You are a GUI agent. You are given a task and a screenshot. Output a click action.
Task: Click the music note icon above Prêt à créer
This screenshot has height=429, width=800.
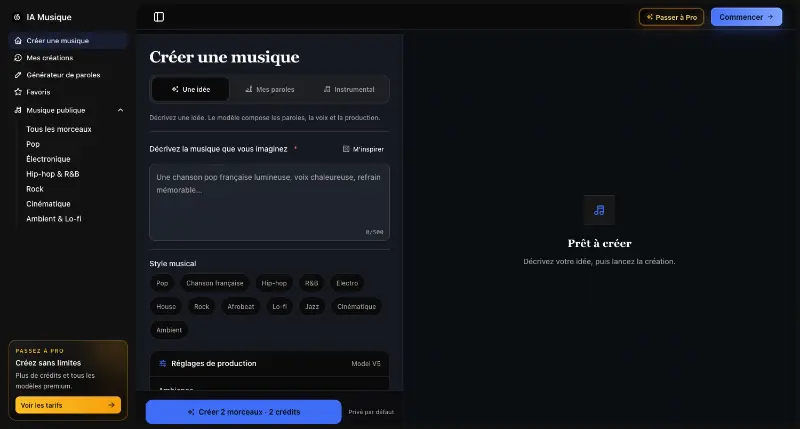click(x=599, y=210)
